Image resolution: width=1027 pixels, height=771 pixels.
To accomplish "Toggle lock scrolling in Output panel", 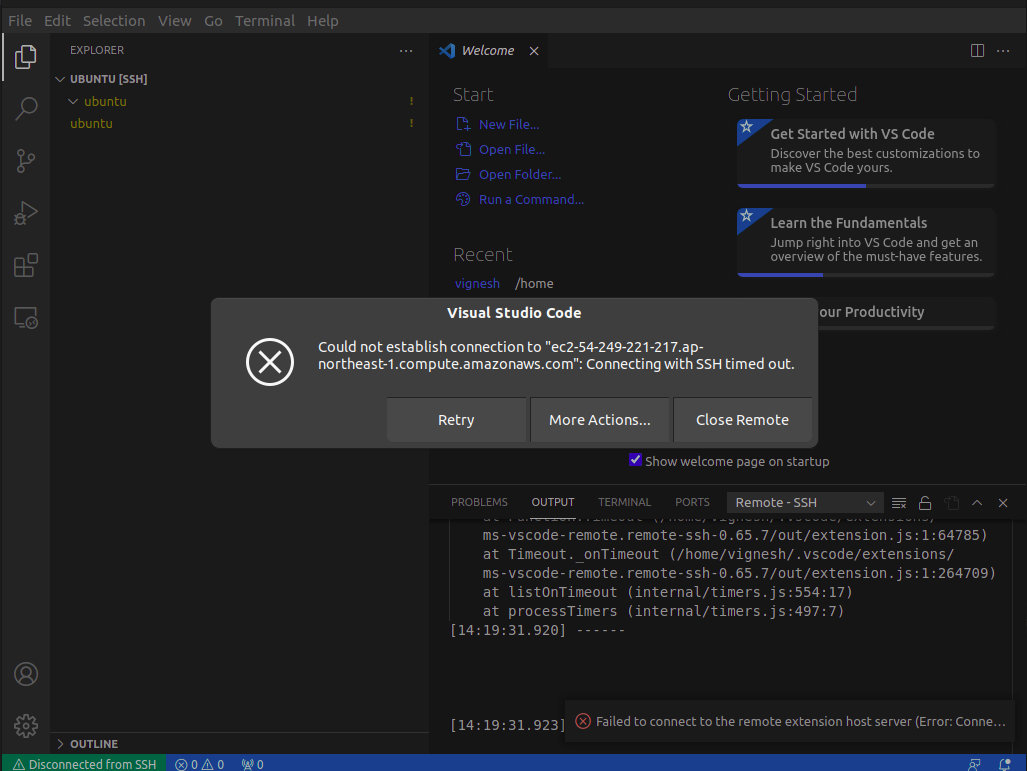I will (x=924, y=503).
